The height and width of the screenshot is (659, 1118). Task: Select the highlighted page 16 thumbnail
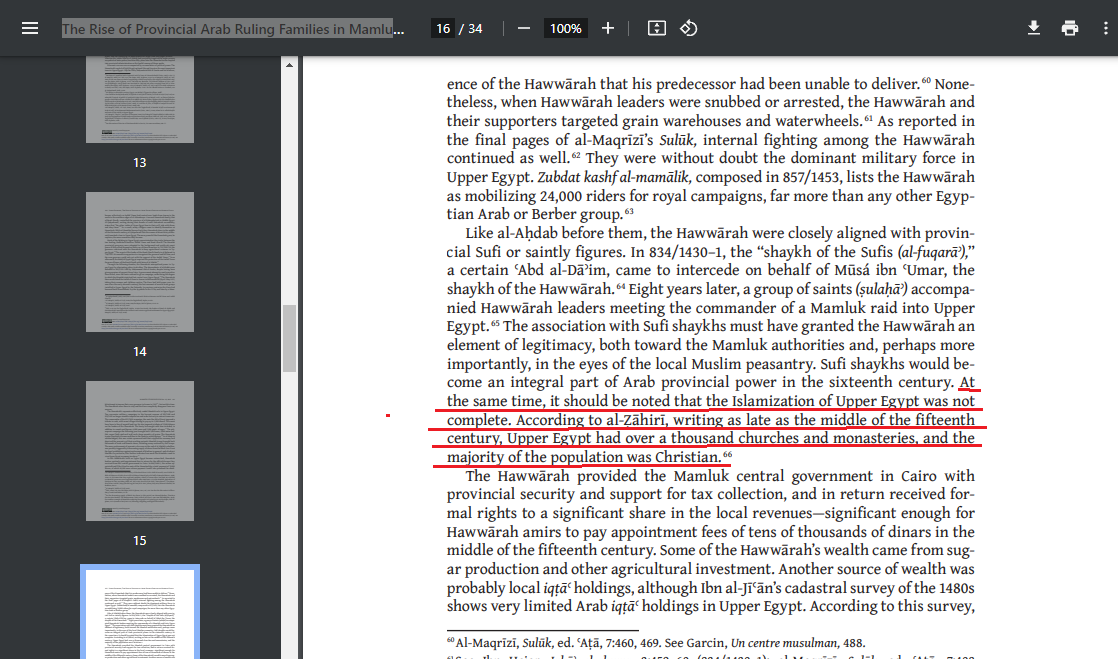coord(140,613)
